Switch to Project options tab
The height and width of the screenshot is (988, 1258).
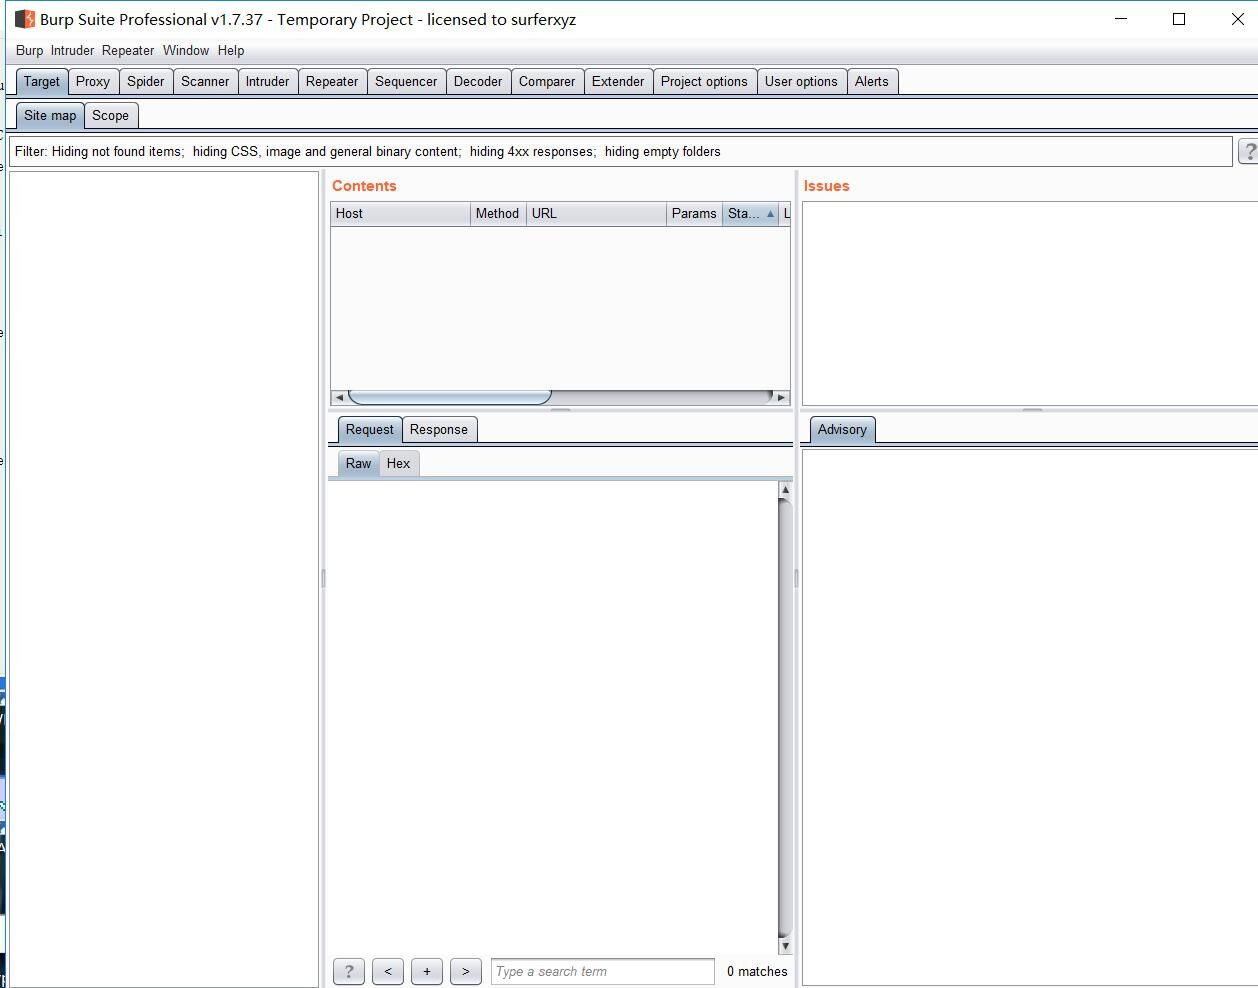pos(704,82)
